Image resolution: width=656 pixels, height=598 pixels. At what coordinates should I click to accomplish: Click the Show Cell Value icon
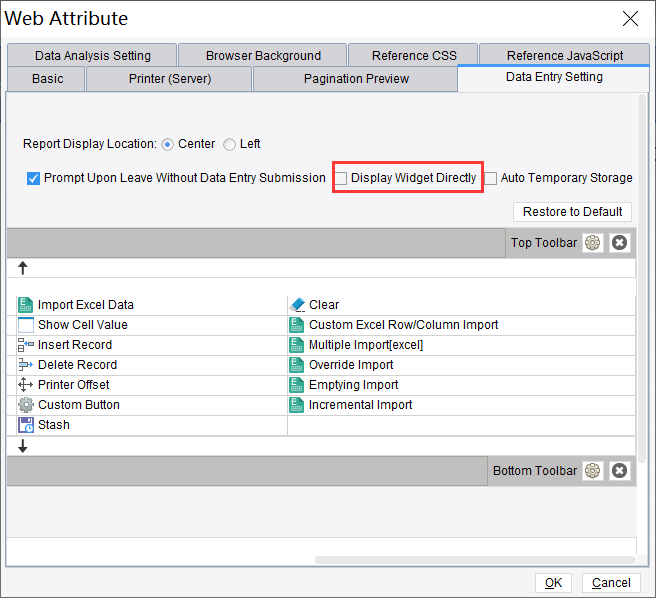click(26, 325)
